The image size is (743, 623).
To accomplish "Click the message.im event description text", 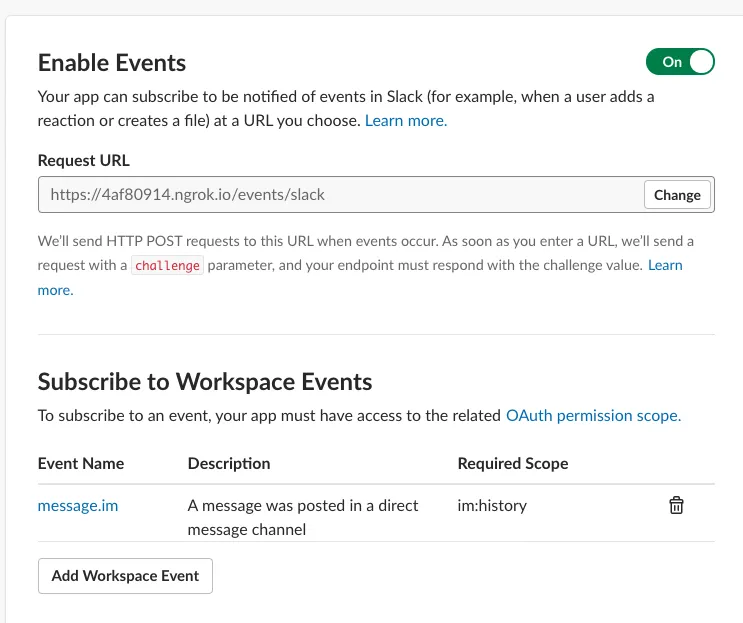I will 303,517.
